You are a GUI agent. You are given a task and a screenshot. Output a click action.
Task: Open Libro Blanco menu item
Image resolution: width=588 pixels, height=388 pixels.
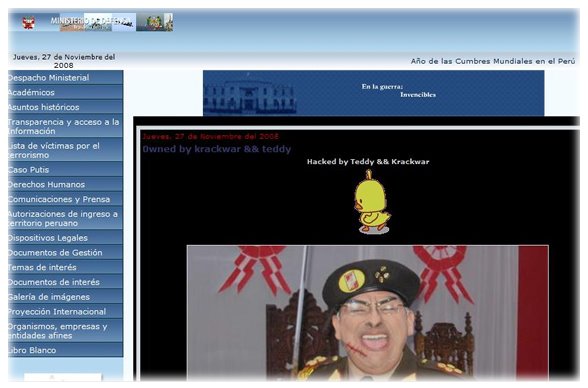[x=66, y=350]
